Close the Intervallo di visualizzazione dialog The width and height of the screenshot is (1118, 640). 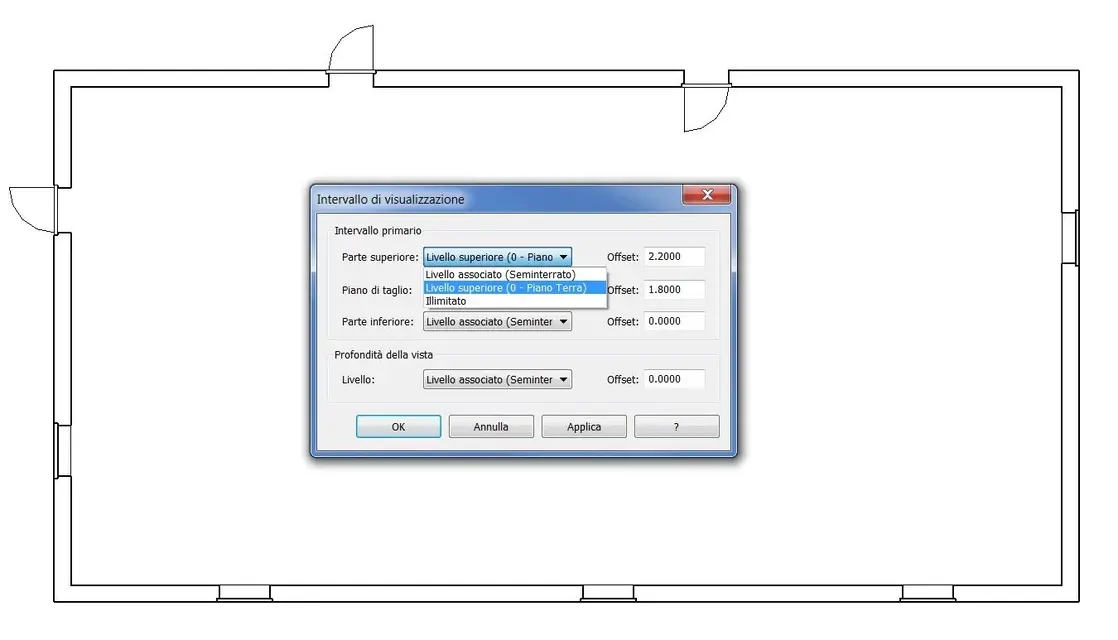click(706, 195)
